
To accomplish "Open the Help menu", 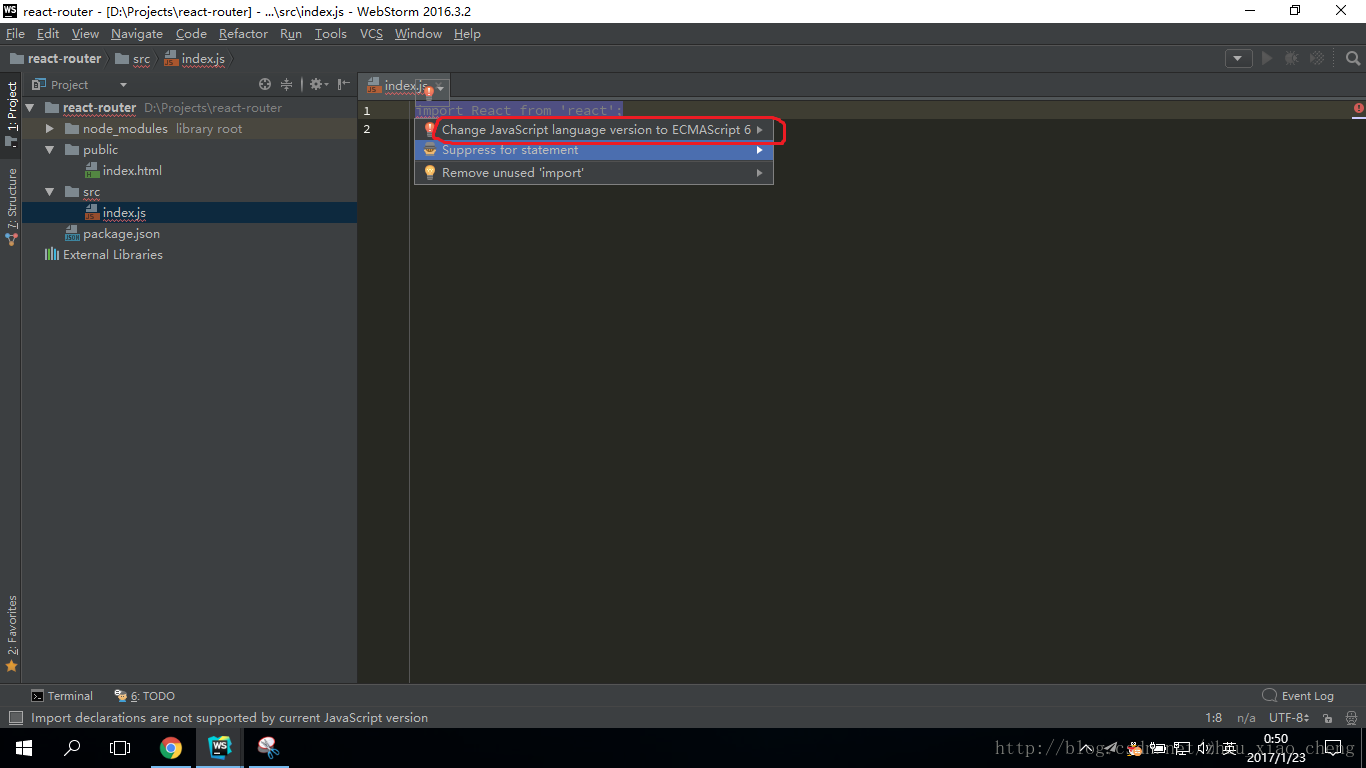I will 467,34.
